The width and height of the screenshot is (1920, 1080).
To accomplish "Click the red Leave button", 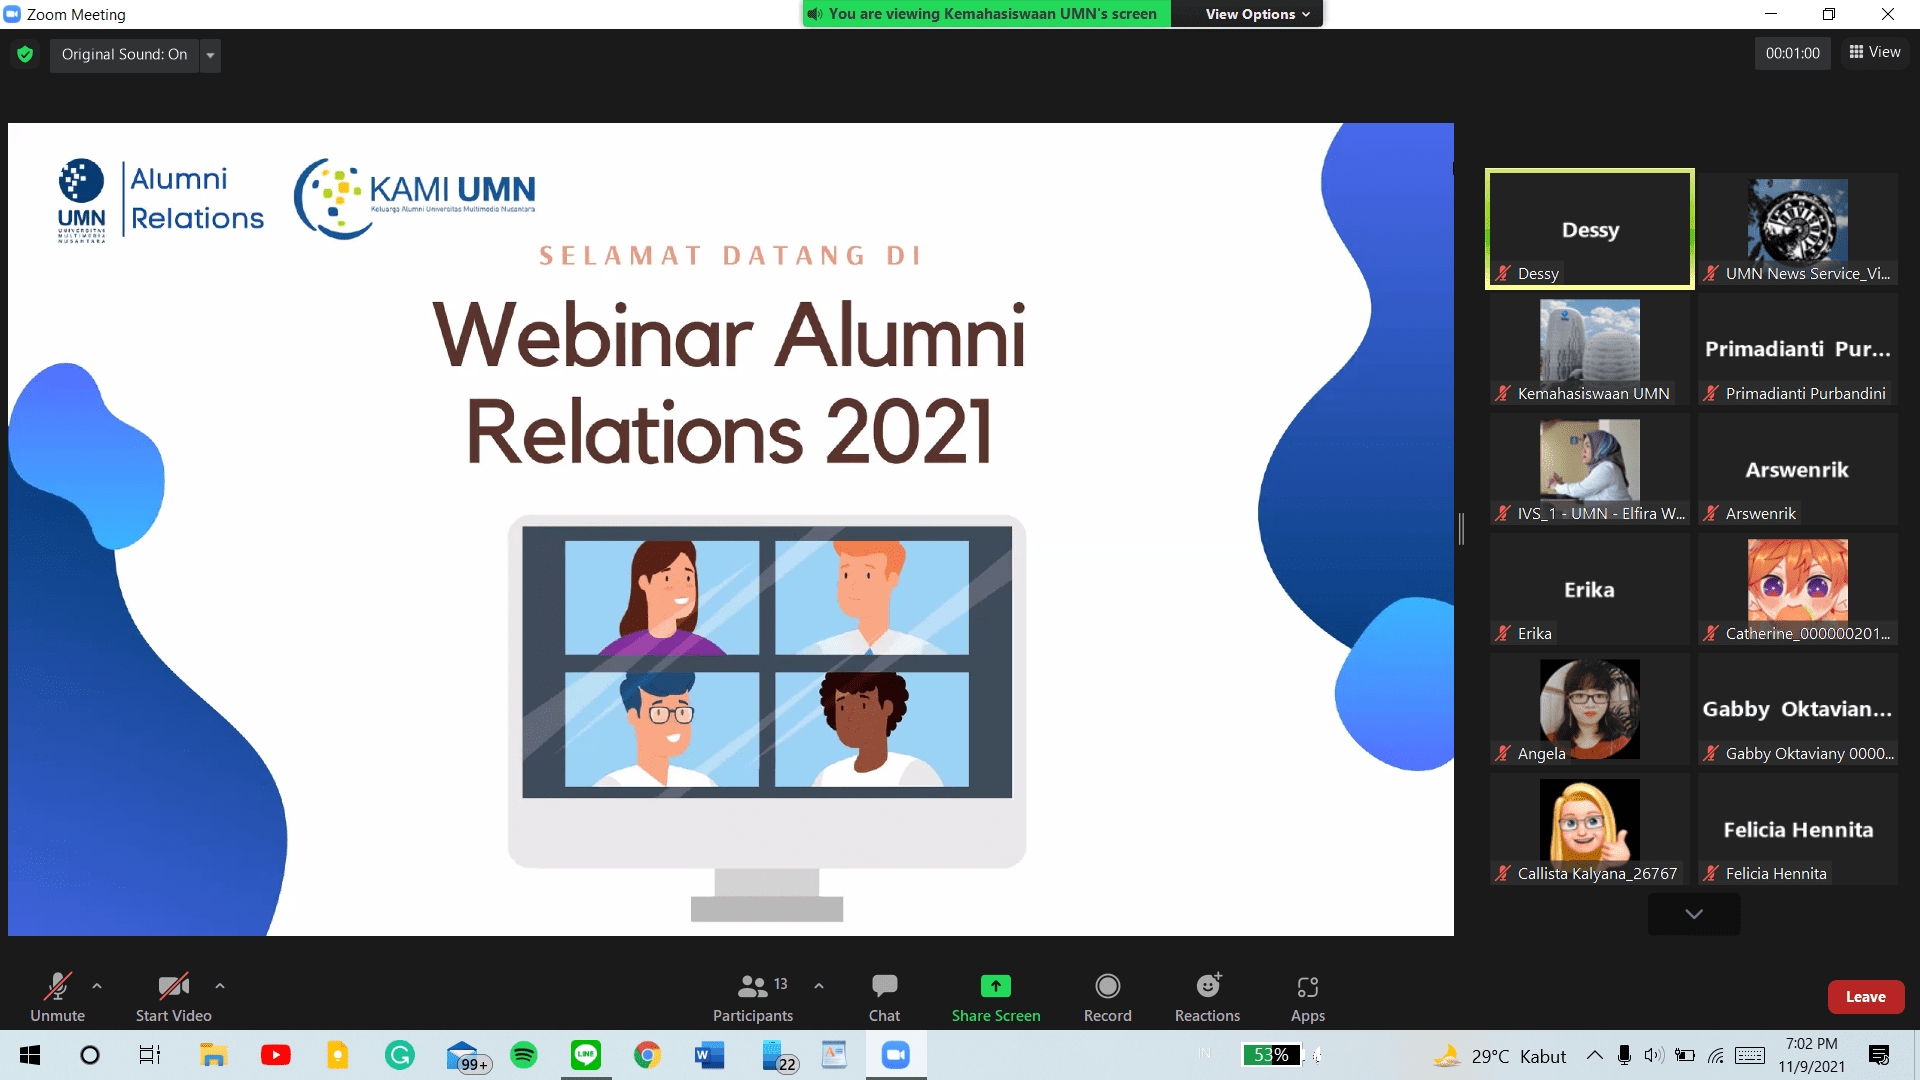I will click(x=1865, y=997).
